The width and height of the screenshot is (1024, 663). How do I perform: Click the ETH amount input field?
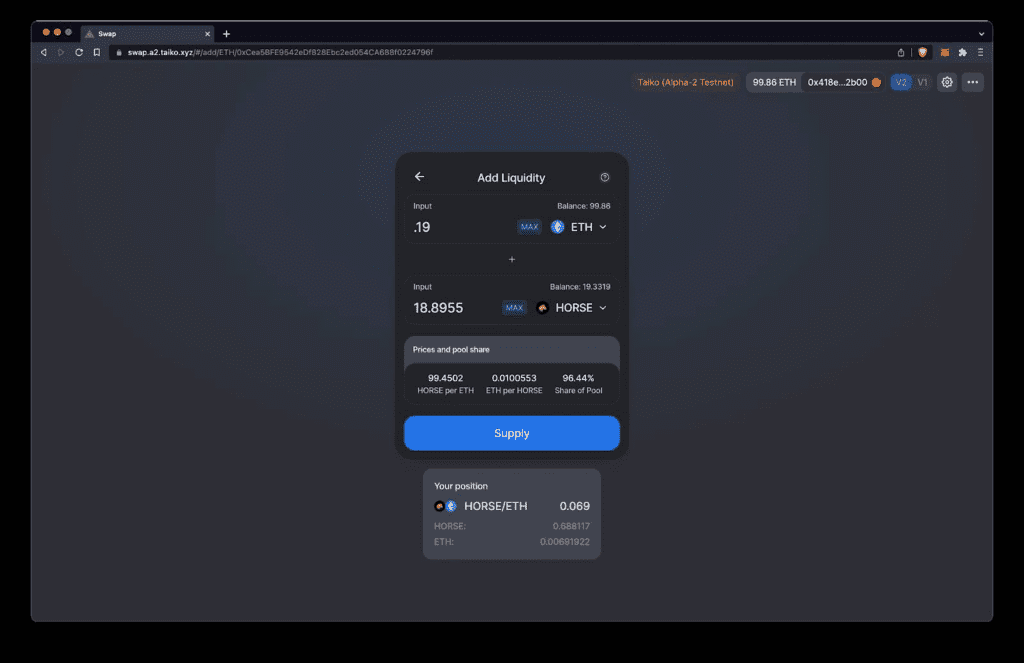pos(461,227)
